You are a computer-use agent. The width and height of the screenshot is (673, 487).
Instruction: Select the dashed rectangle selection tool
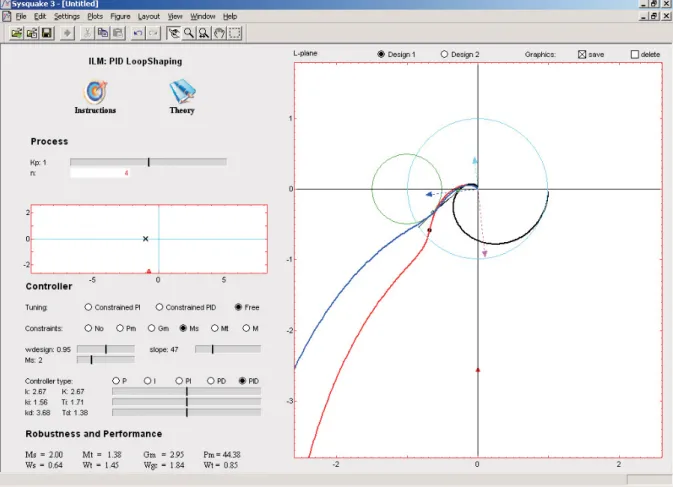coord(235,33)
